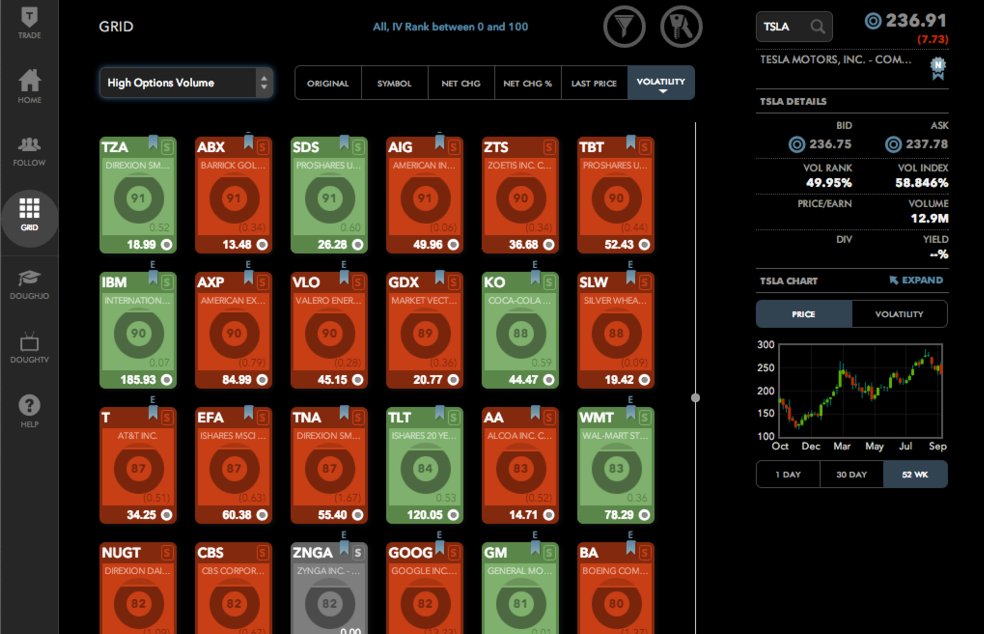Click the circle icon beside 49.96 on AIG
This screenshot has height=634, width=984.
453,245
